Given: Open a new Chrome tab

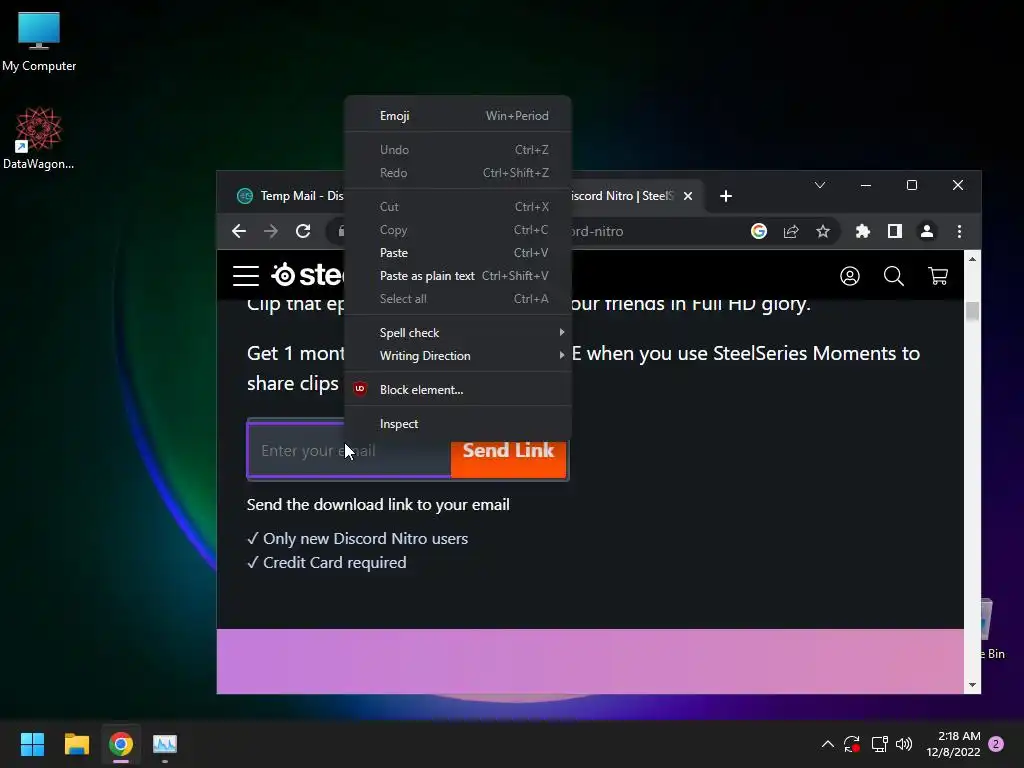Looking at the screenshot, I should tap(726, 196).
